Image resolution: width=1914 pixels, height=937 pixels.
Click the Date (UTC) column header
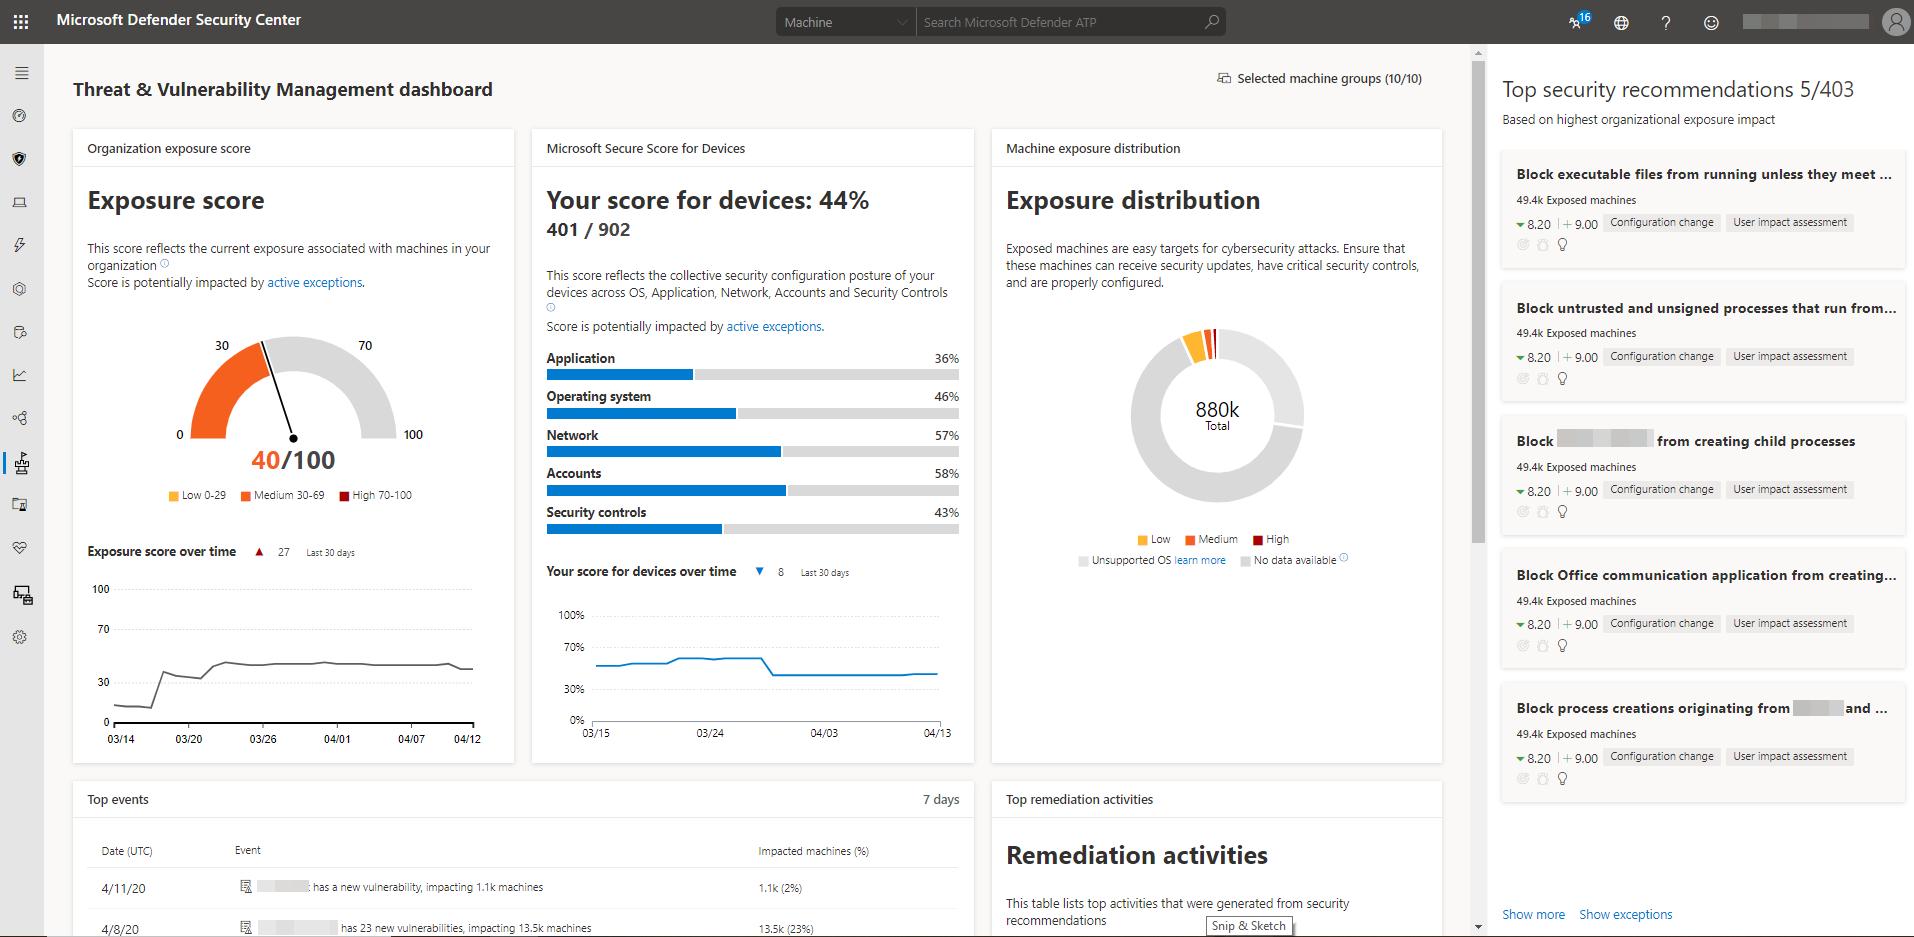point(127,851)
